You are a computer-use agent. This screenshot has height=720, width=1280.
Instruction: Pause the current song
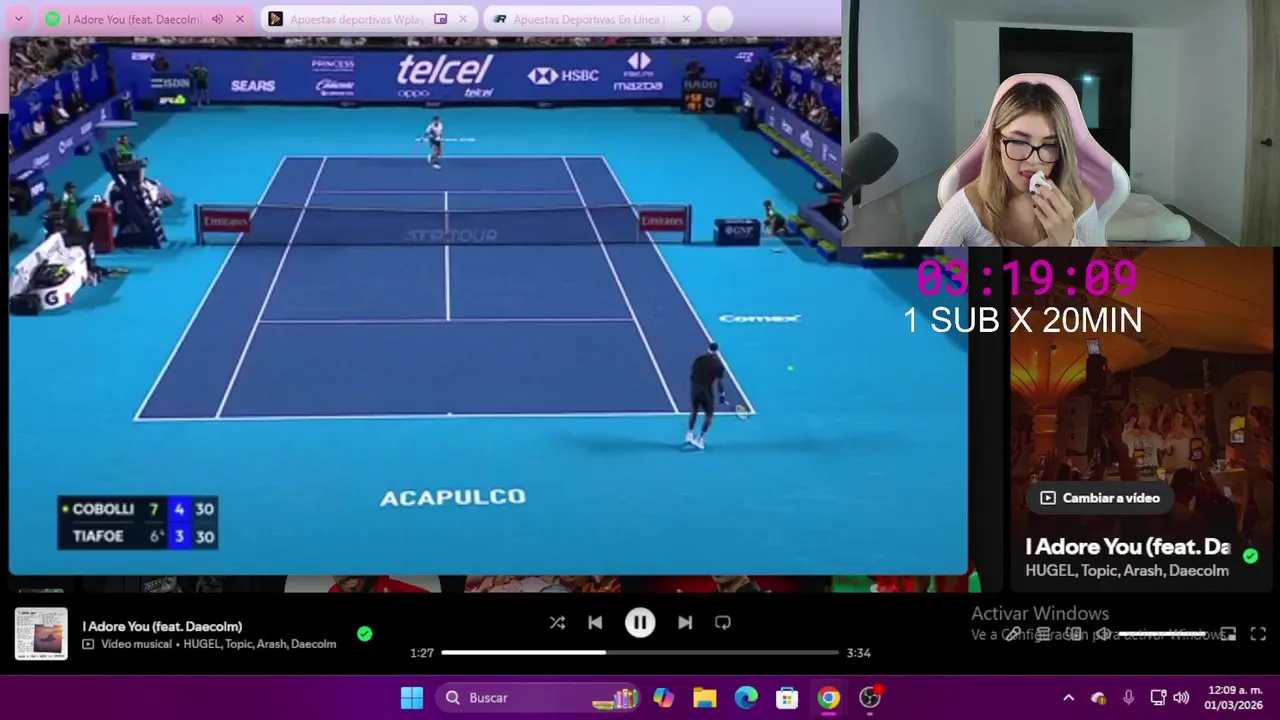(640, 622)
